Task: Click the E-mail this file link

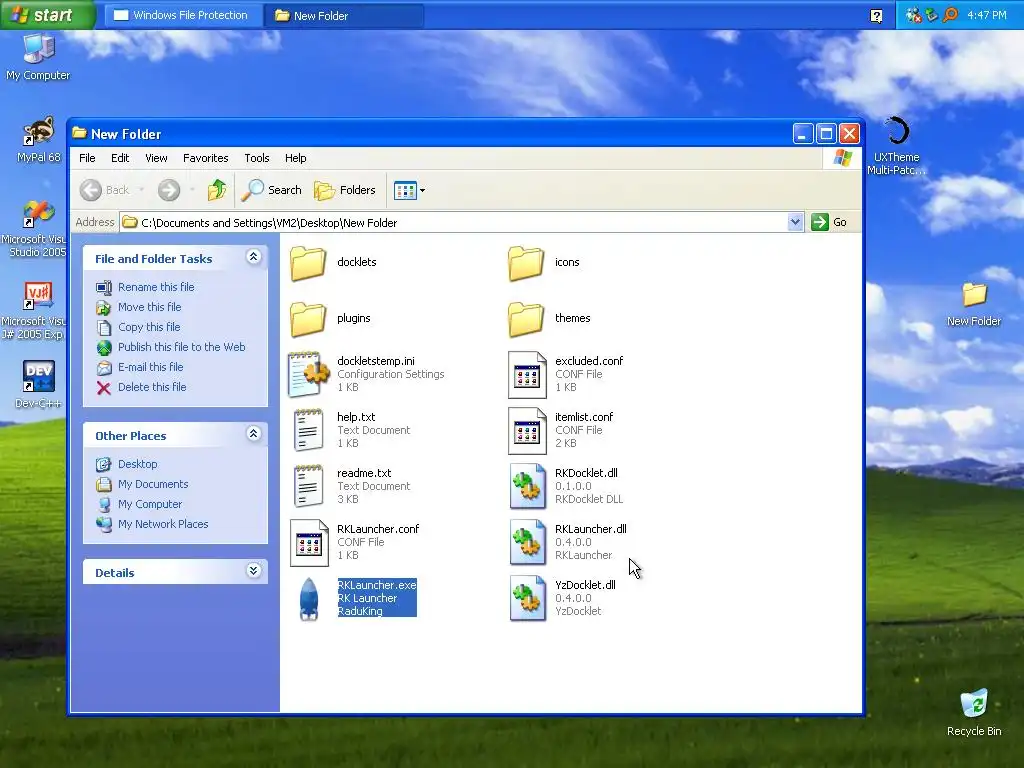Action: click(150, 367)
